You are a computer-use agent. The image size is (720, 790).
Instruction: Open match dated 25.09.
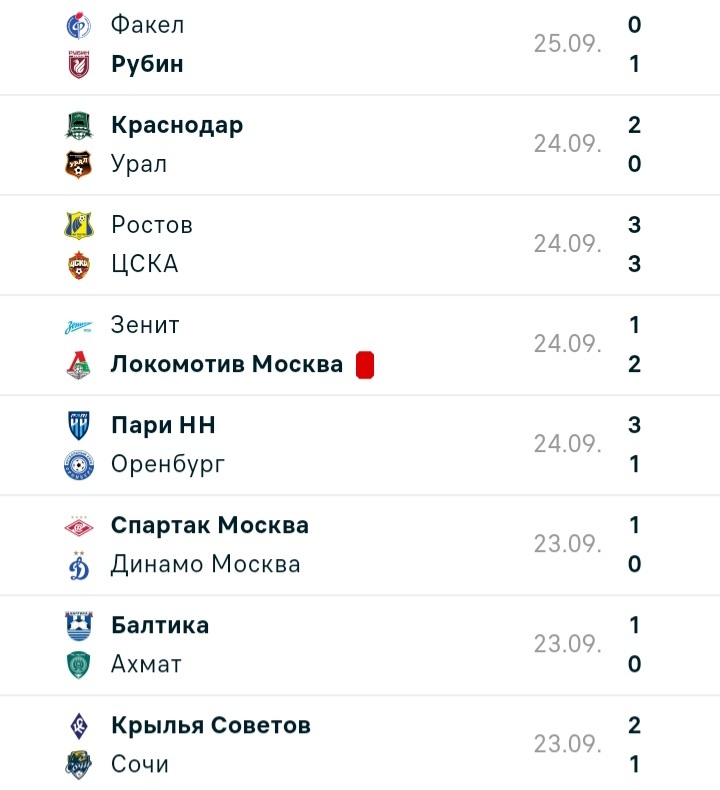[567, 44]
